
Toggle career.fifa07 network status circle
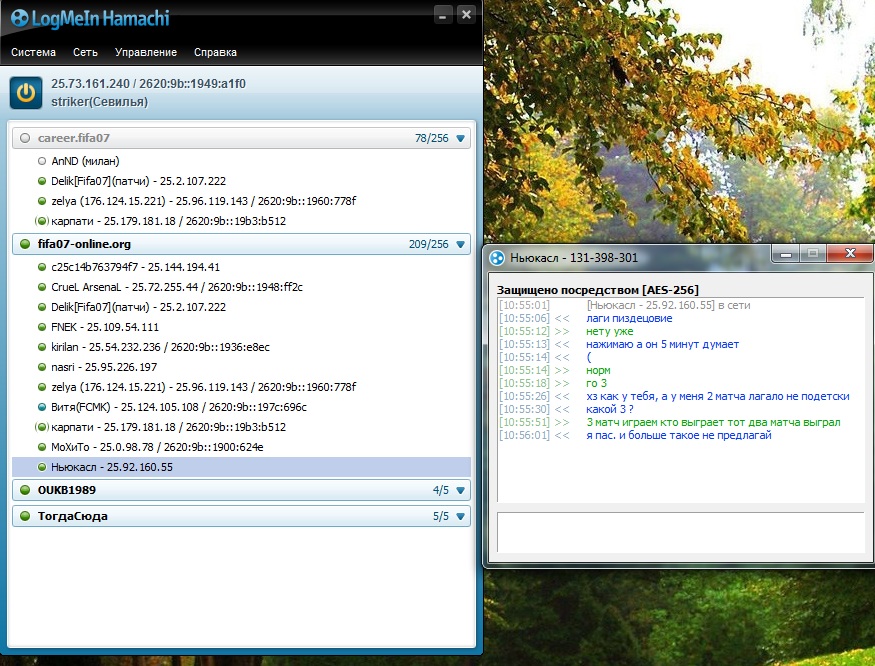25,138
